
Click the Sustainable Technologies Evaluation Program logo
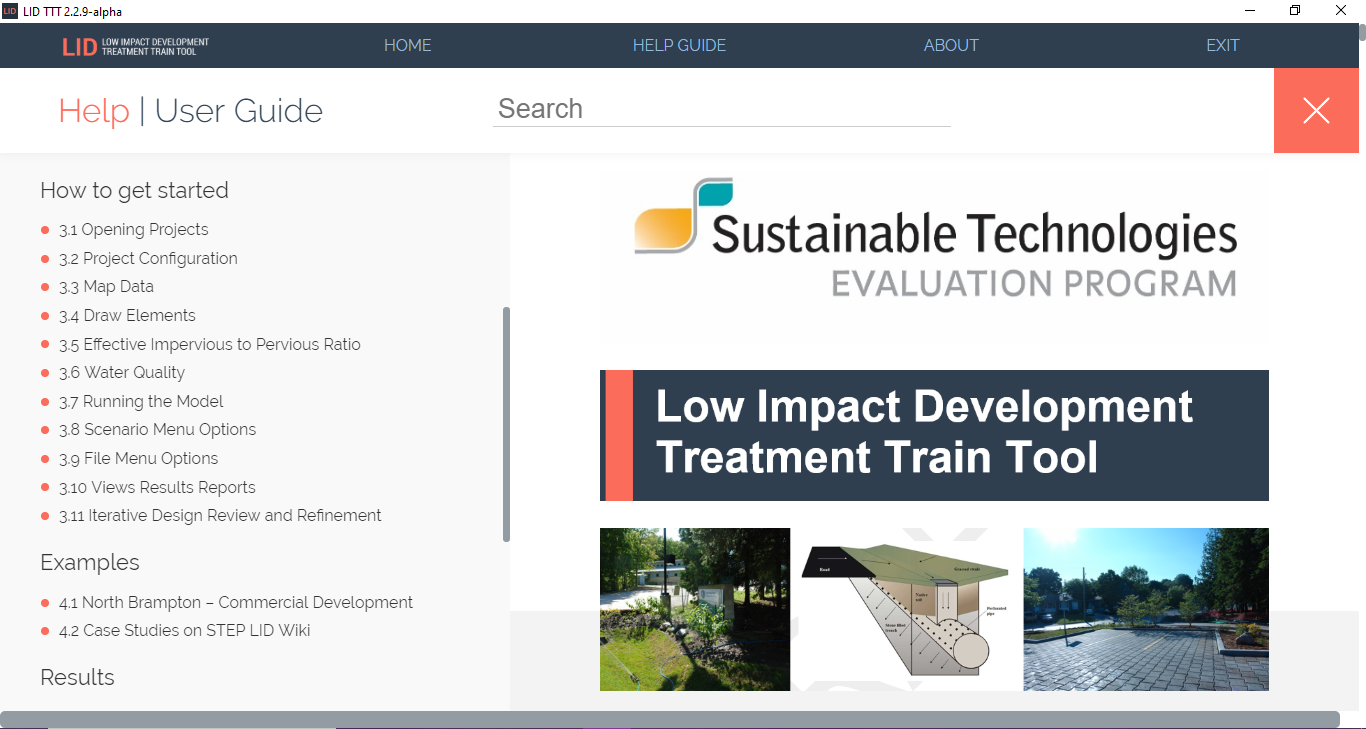(x=934, y=240)
